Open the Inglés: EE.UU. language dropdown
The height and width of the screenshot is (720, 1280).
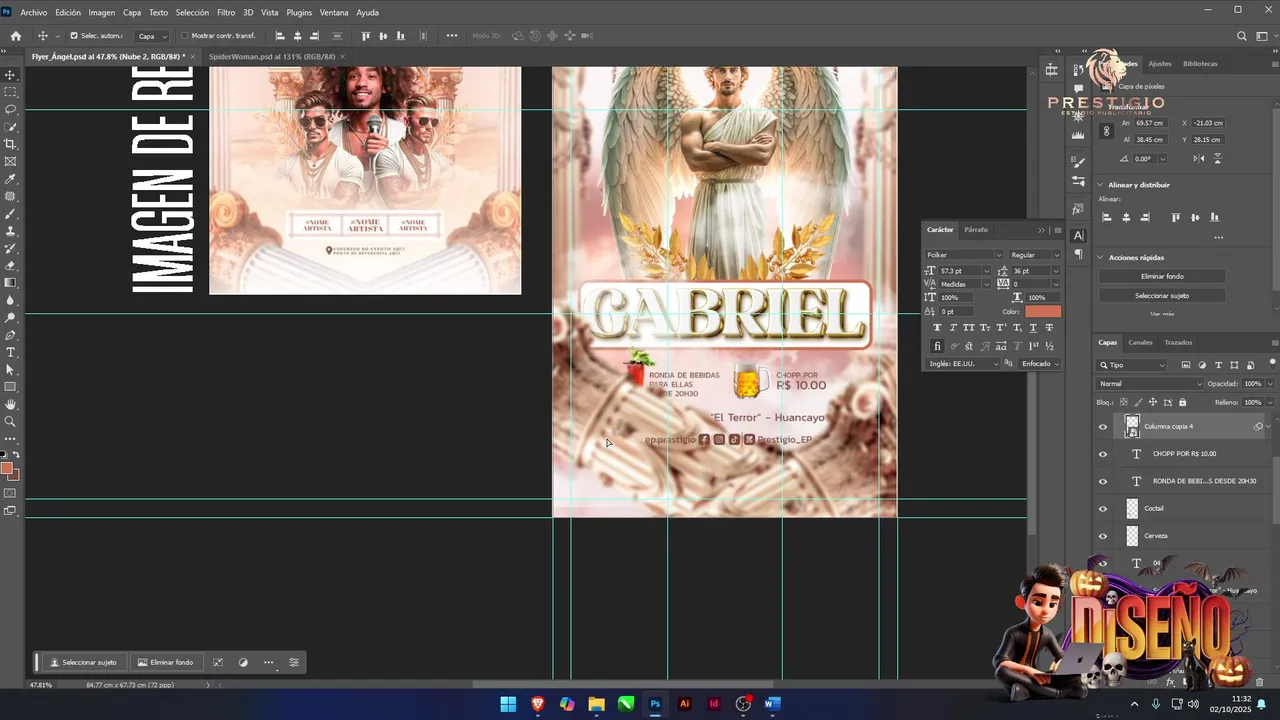point(963,364)
